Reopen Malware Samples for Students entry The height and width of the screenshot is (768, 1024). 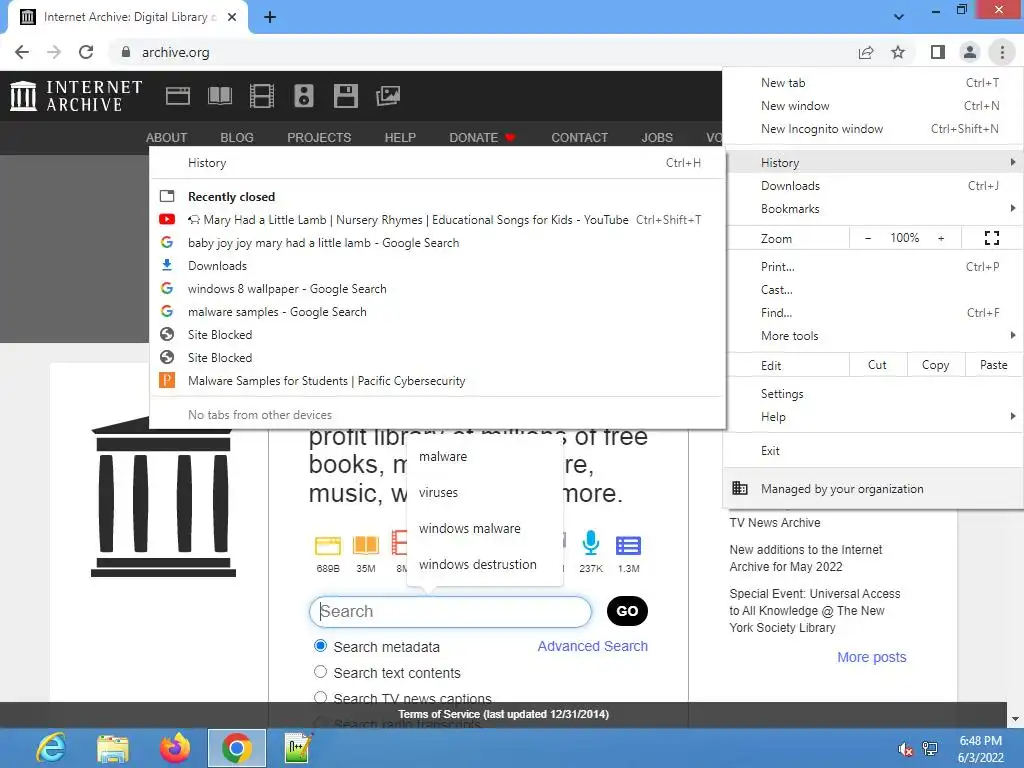tap(438, 381)
